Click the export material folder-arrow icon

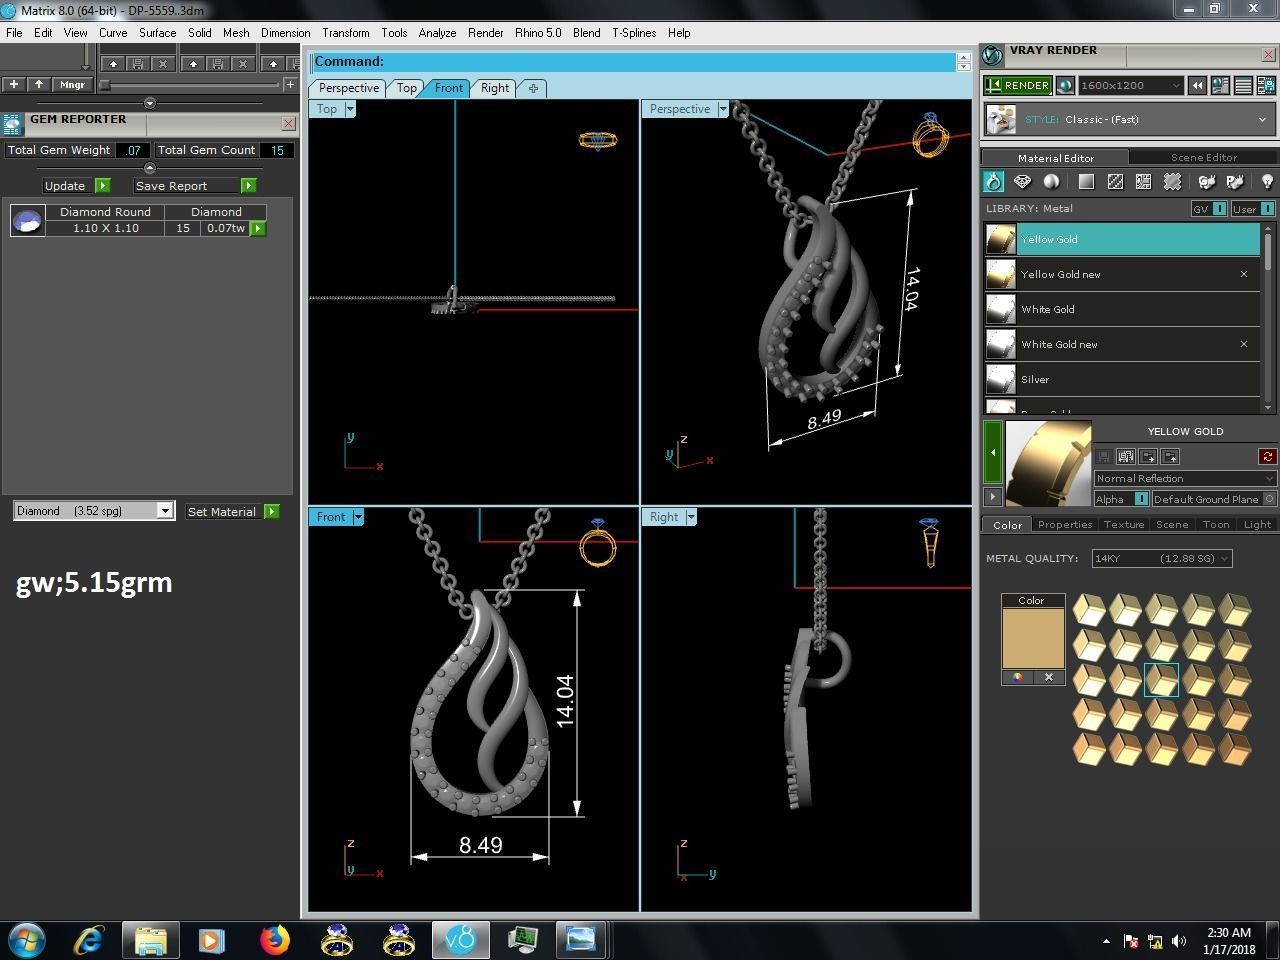[1148, 457]
